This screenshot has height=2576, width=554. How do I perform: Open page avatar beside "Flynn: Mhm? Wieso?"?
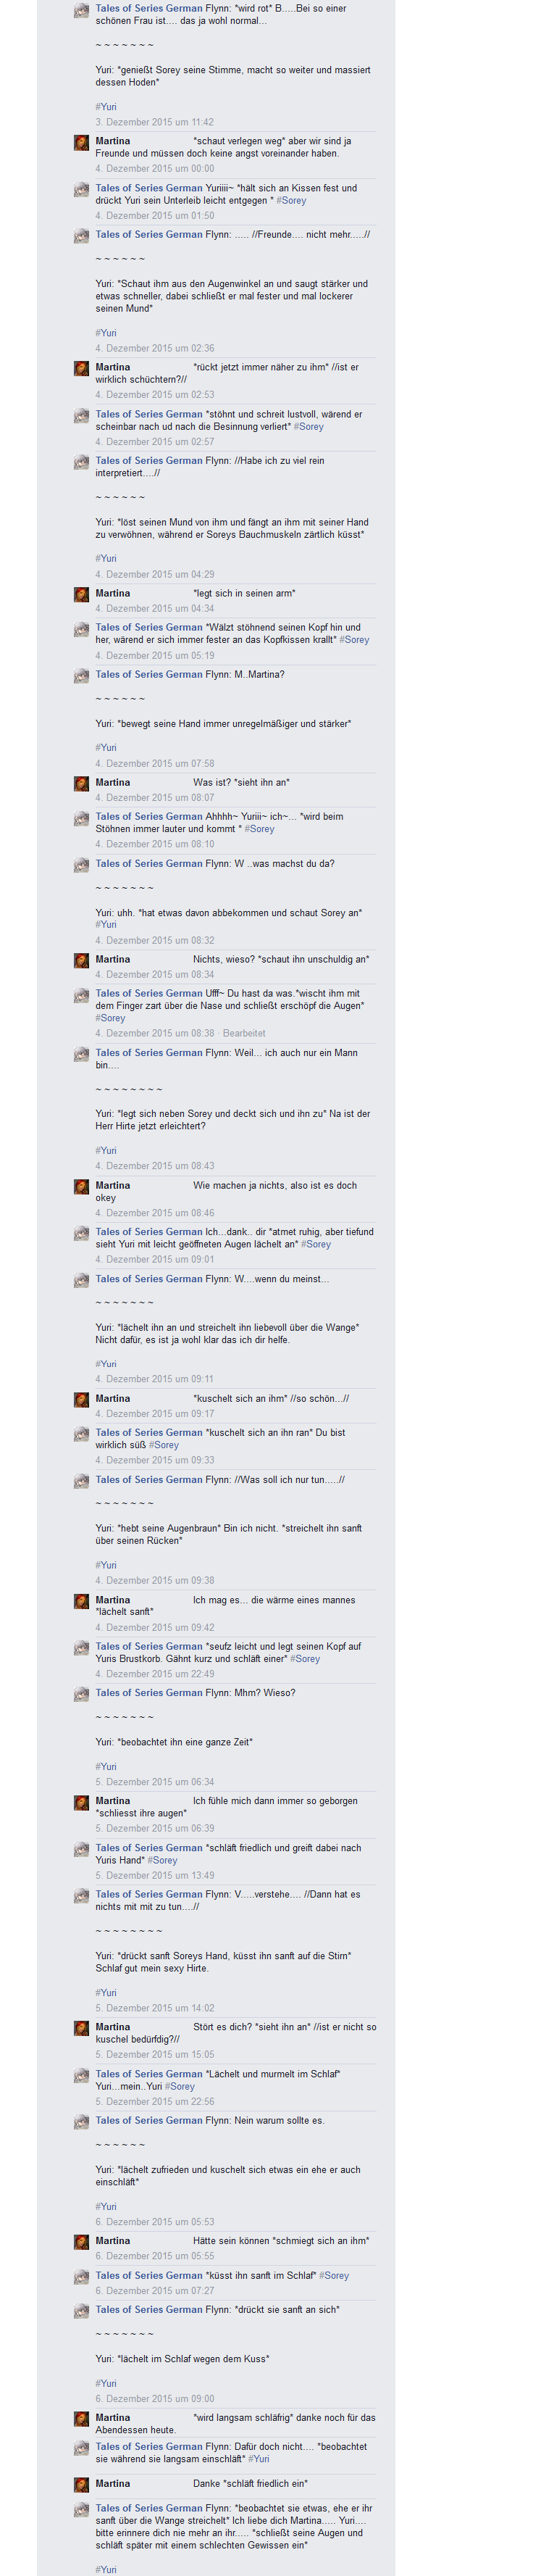81,1694
